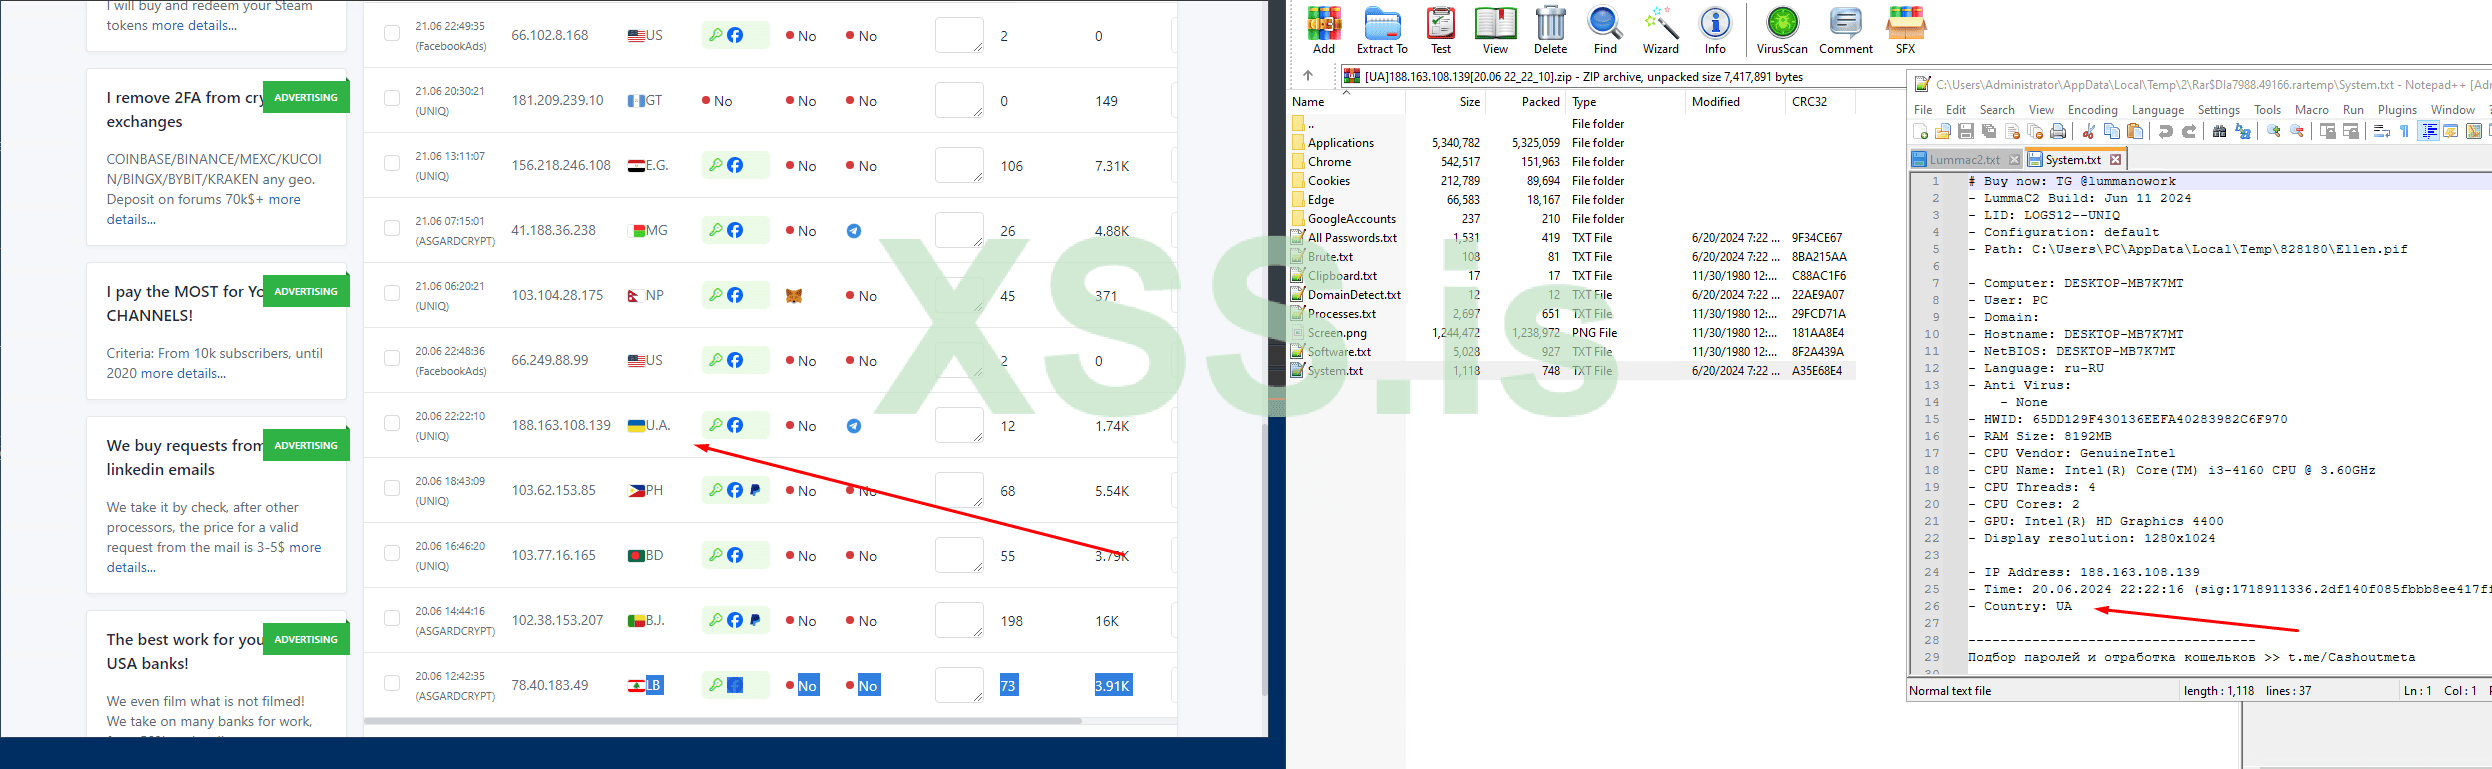Toggle word wrap in Notepad++
Screen dimensions: 2492x769
(x=2382, y=132)
